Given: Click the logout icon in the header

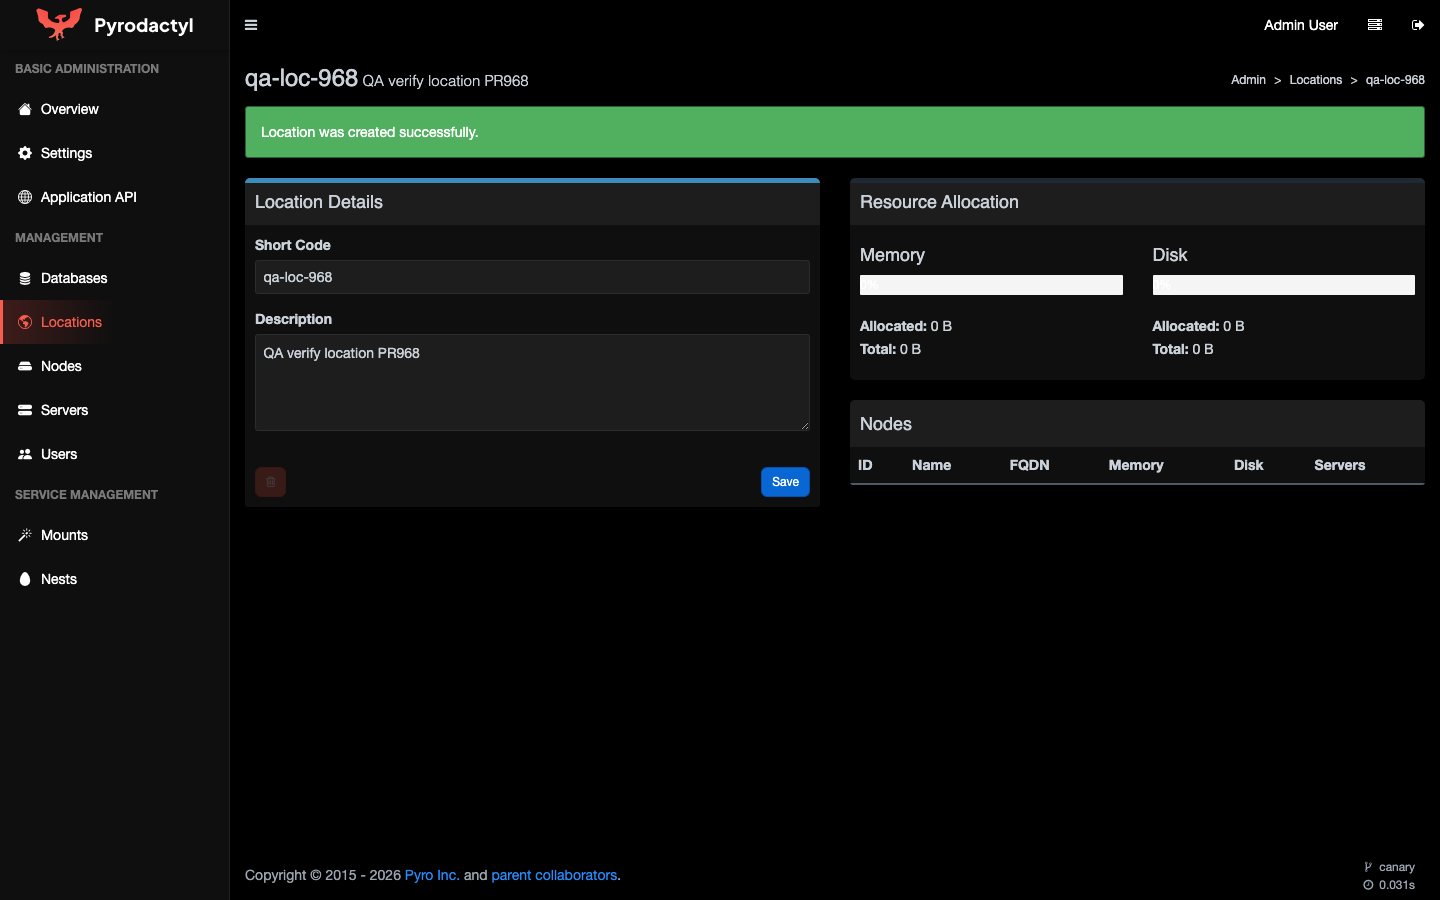Looking at the screenshot, I should [1418, 25].
